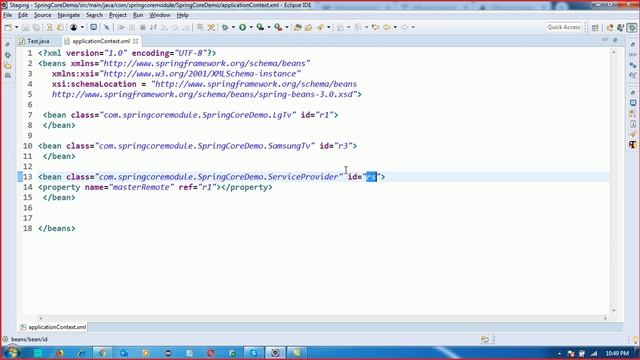640x360 pixels.
Task: Click the Save All icon
Action: pyautogui.click(x=36, y=27)
